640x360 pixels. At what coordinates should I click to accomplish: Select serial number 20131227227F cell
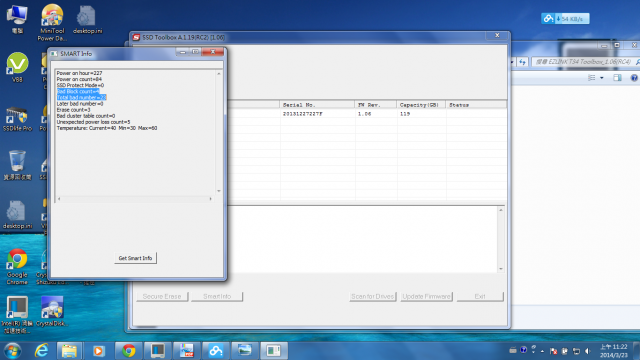click(x=302, y=114)
